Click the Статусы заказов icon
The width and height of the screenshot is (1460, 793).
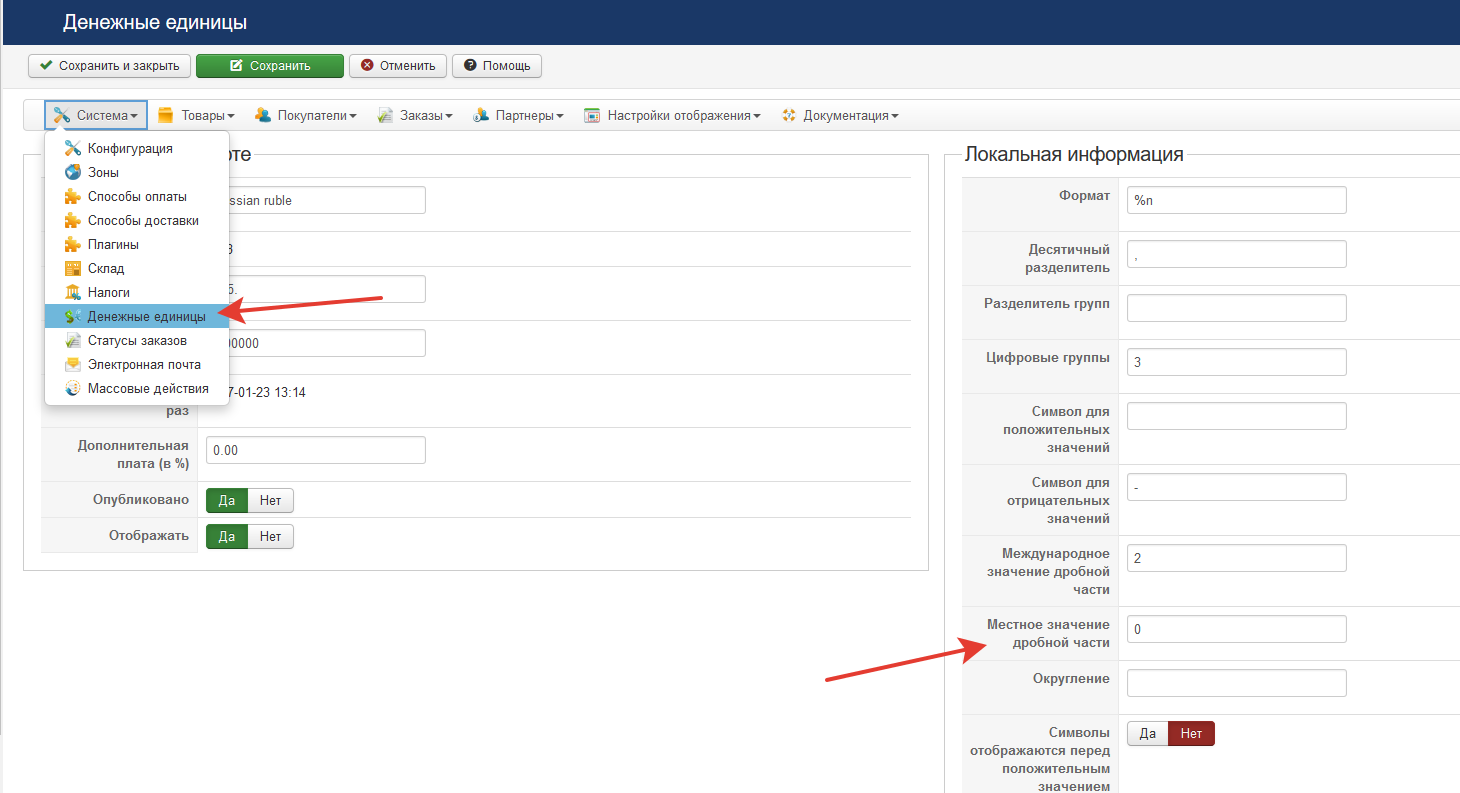(72, 340)
